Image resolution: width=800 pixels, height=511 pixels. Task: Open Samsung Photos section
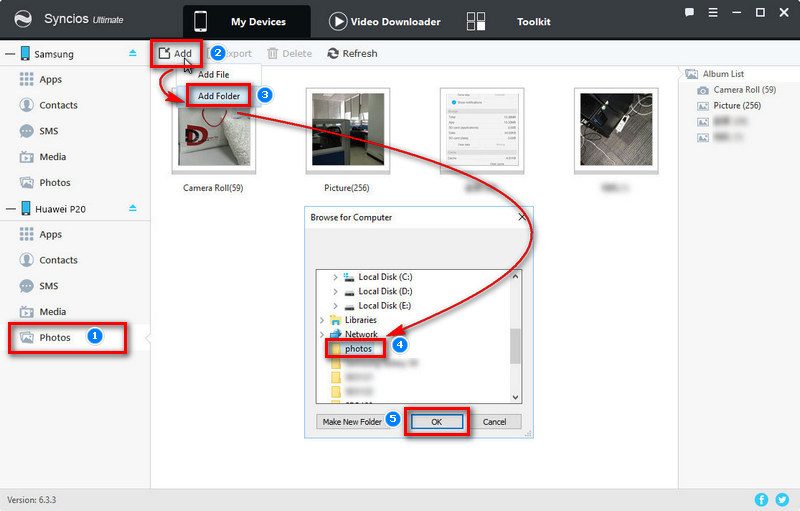pyautogui.click(x=55, y=183)
